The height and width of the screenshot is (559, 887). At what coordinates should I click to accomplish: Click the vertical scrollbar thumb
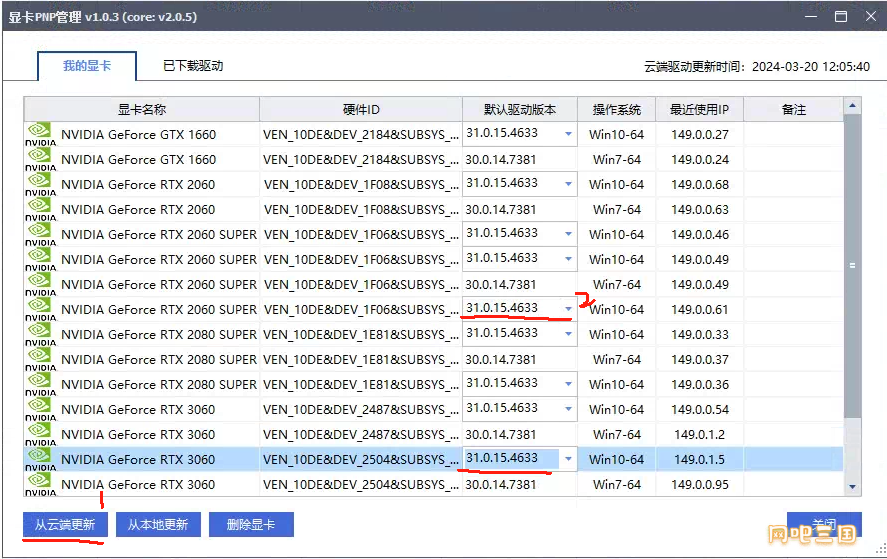pos(852,266)
